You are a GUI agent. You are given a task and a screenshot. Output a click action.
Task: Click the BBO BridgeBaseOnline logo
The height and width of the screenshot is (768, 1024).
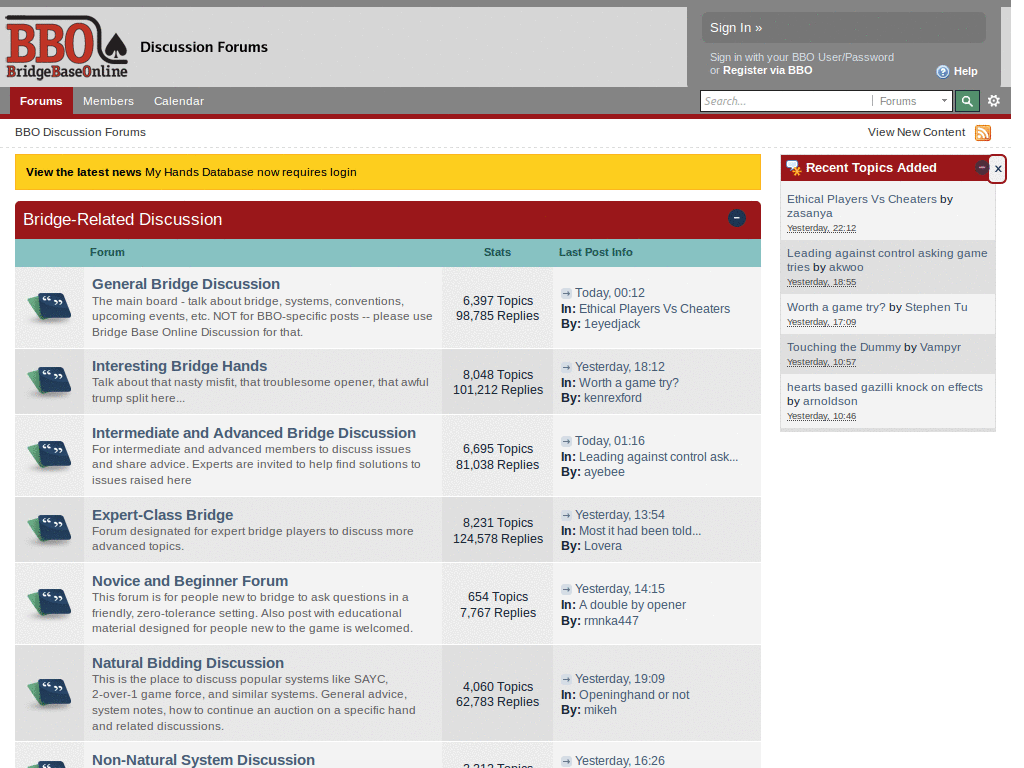click(x=67, y=47)
